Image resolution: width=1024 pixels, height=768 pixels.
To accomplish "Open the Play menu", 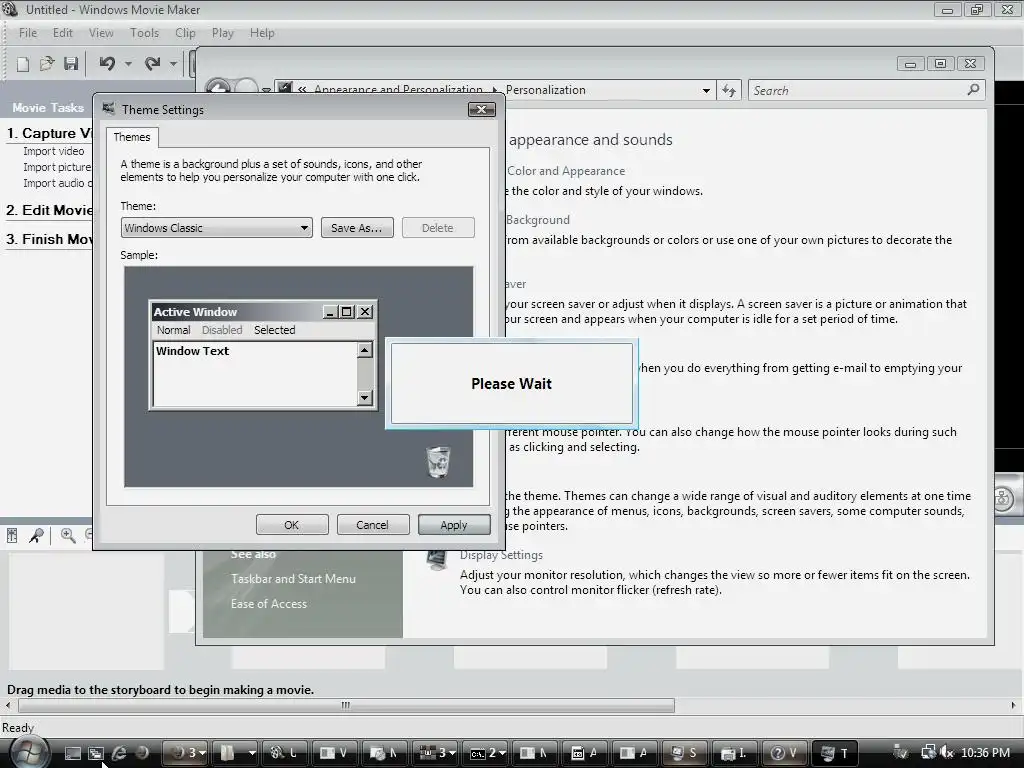I will (x=223, y=33).
